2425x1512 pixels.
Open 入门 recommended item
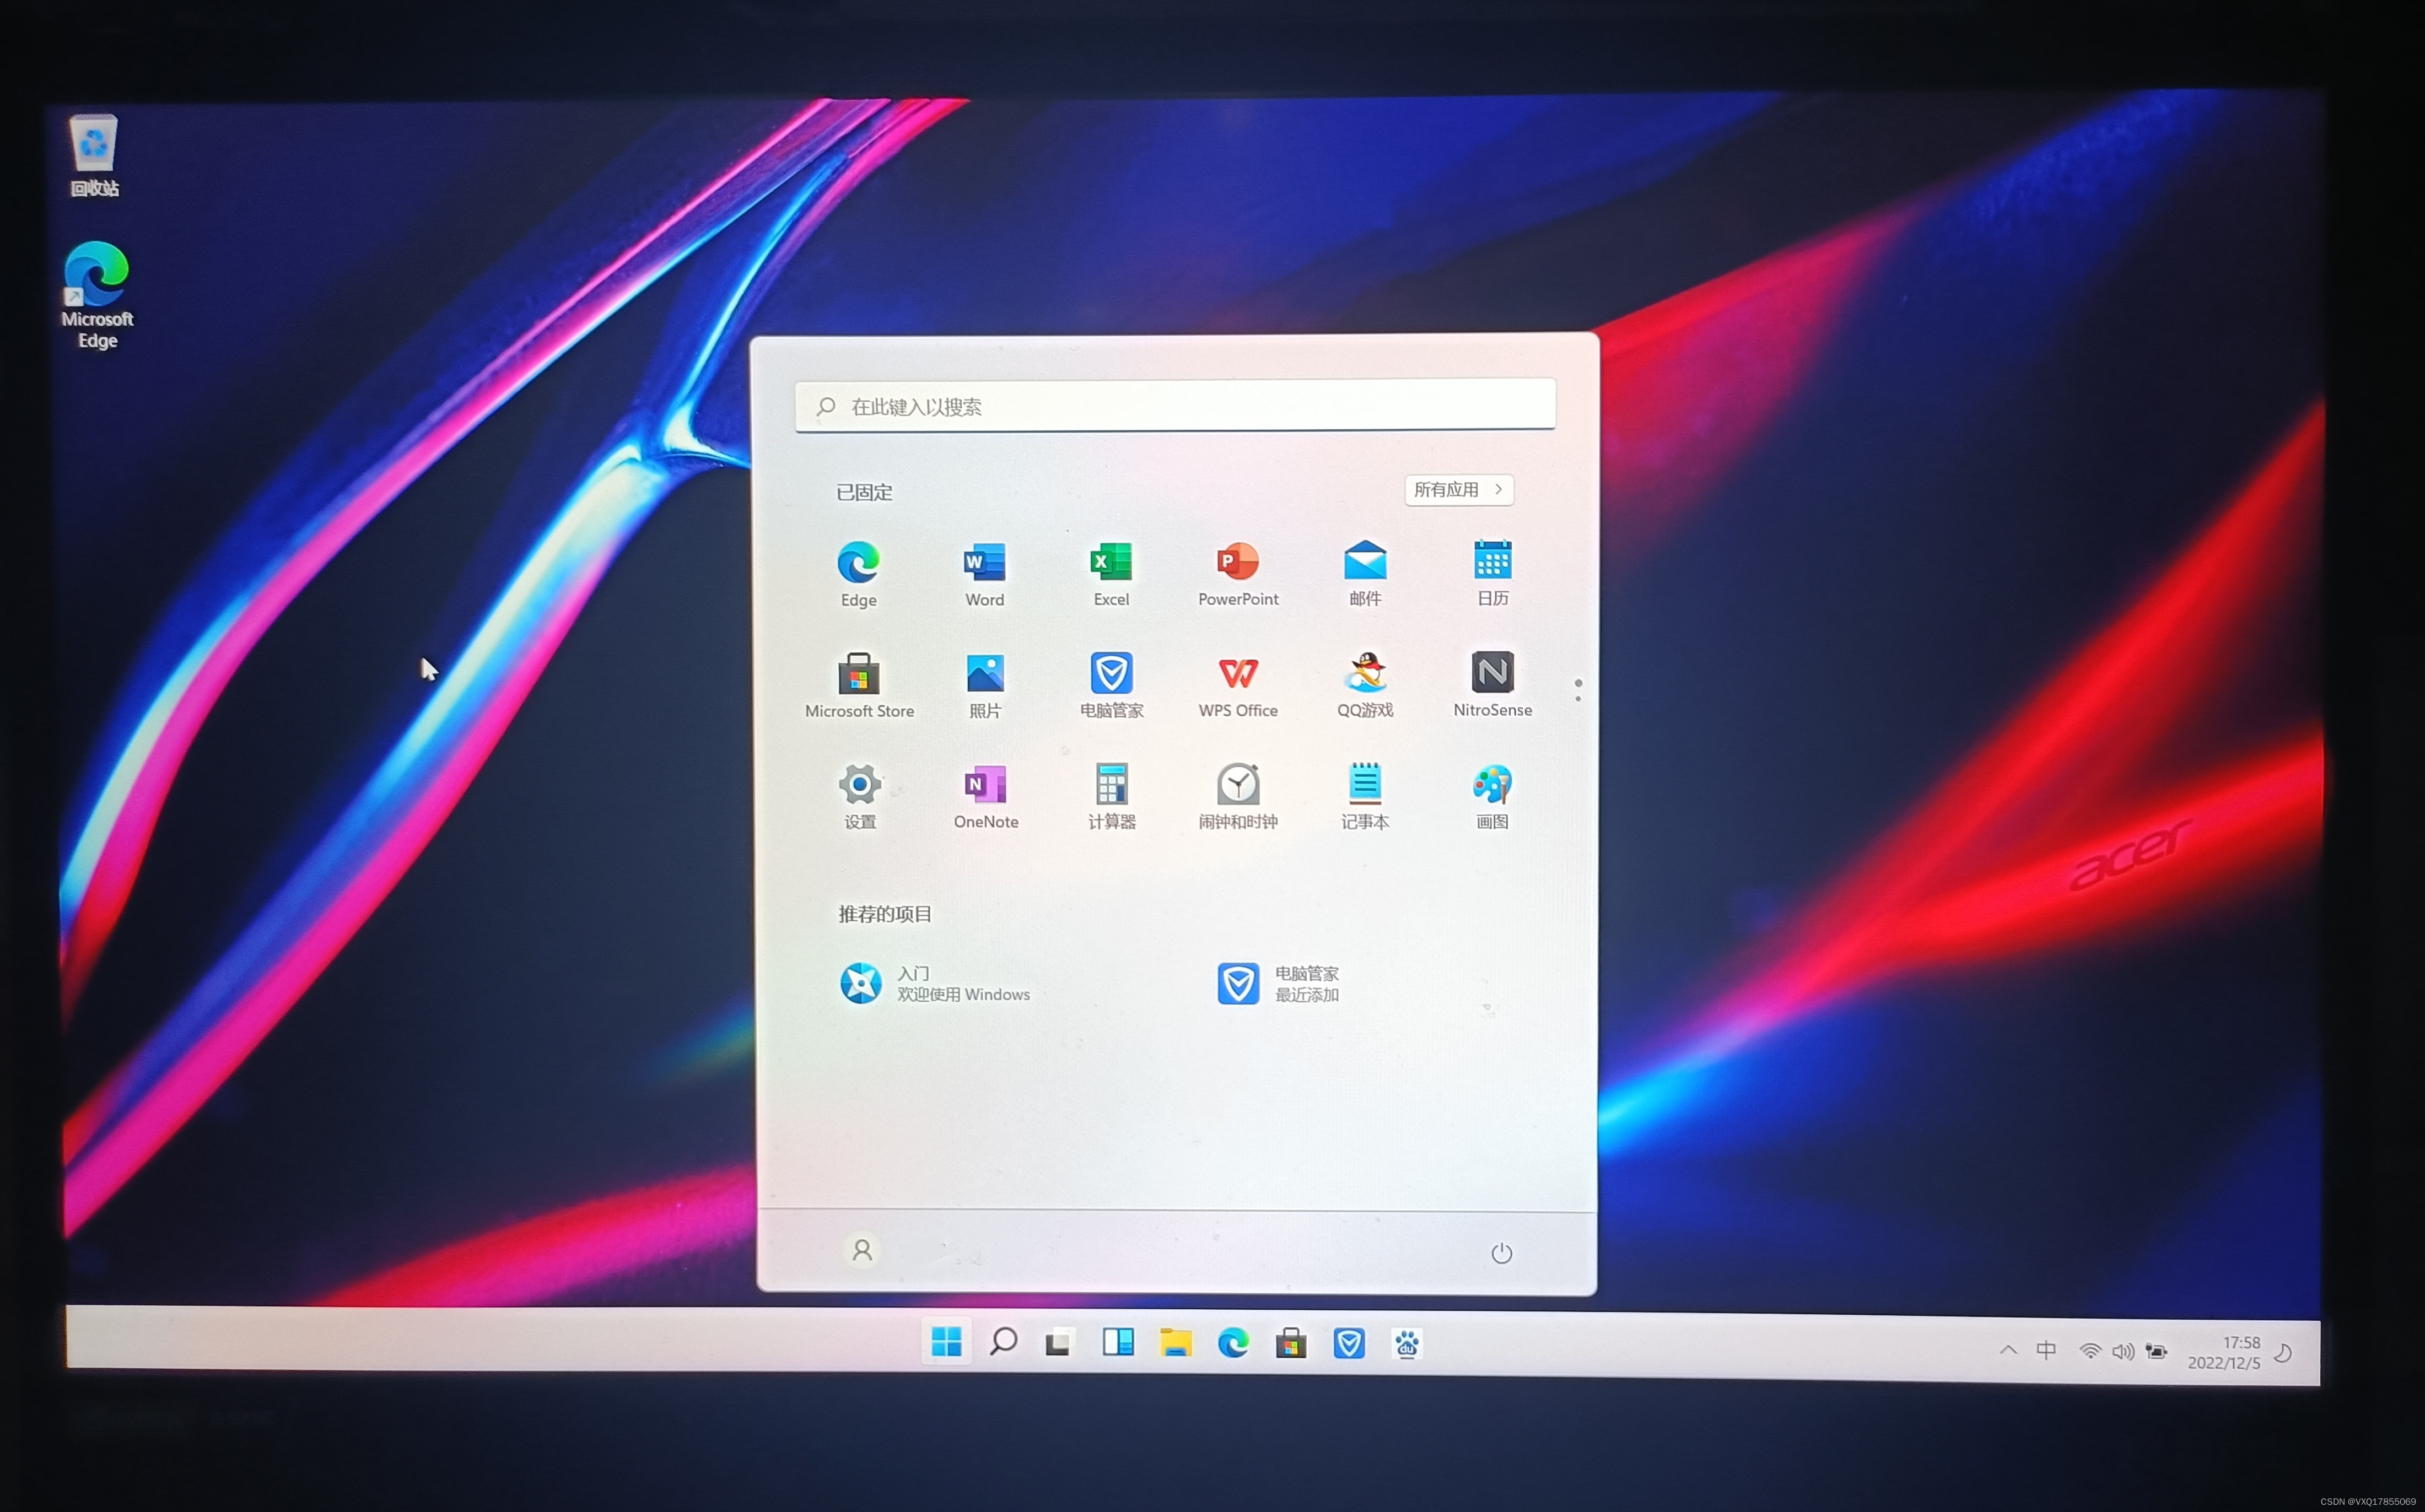935,983
